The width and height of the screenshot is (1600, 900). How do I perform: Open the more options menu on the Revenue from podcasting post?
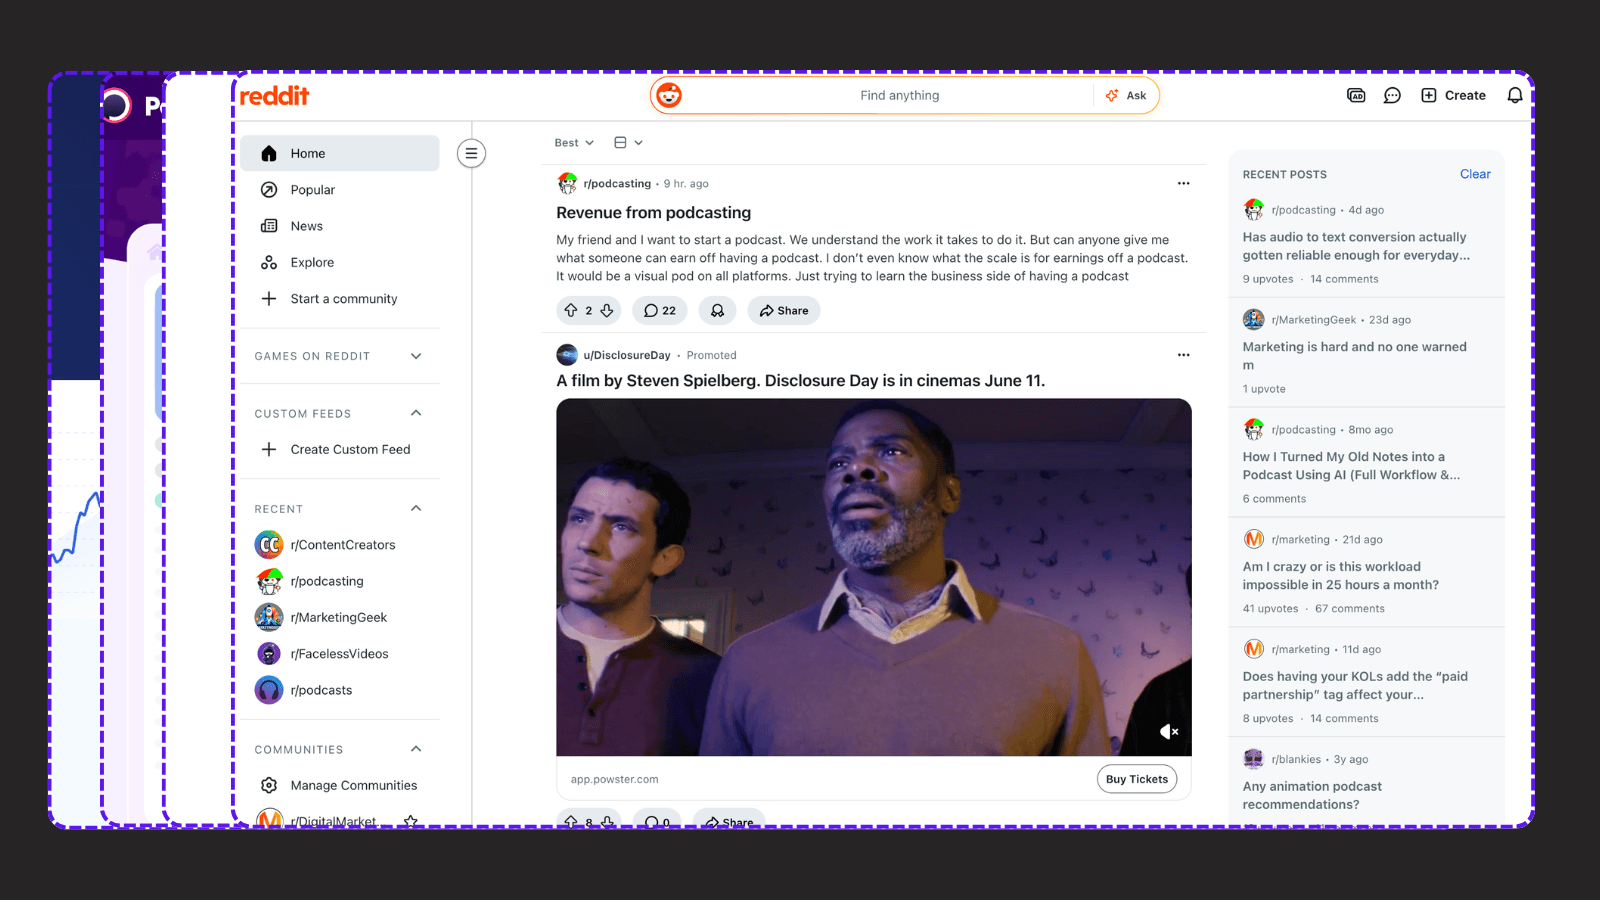click(1184, 184)
